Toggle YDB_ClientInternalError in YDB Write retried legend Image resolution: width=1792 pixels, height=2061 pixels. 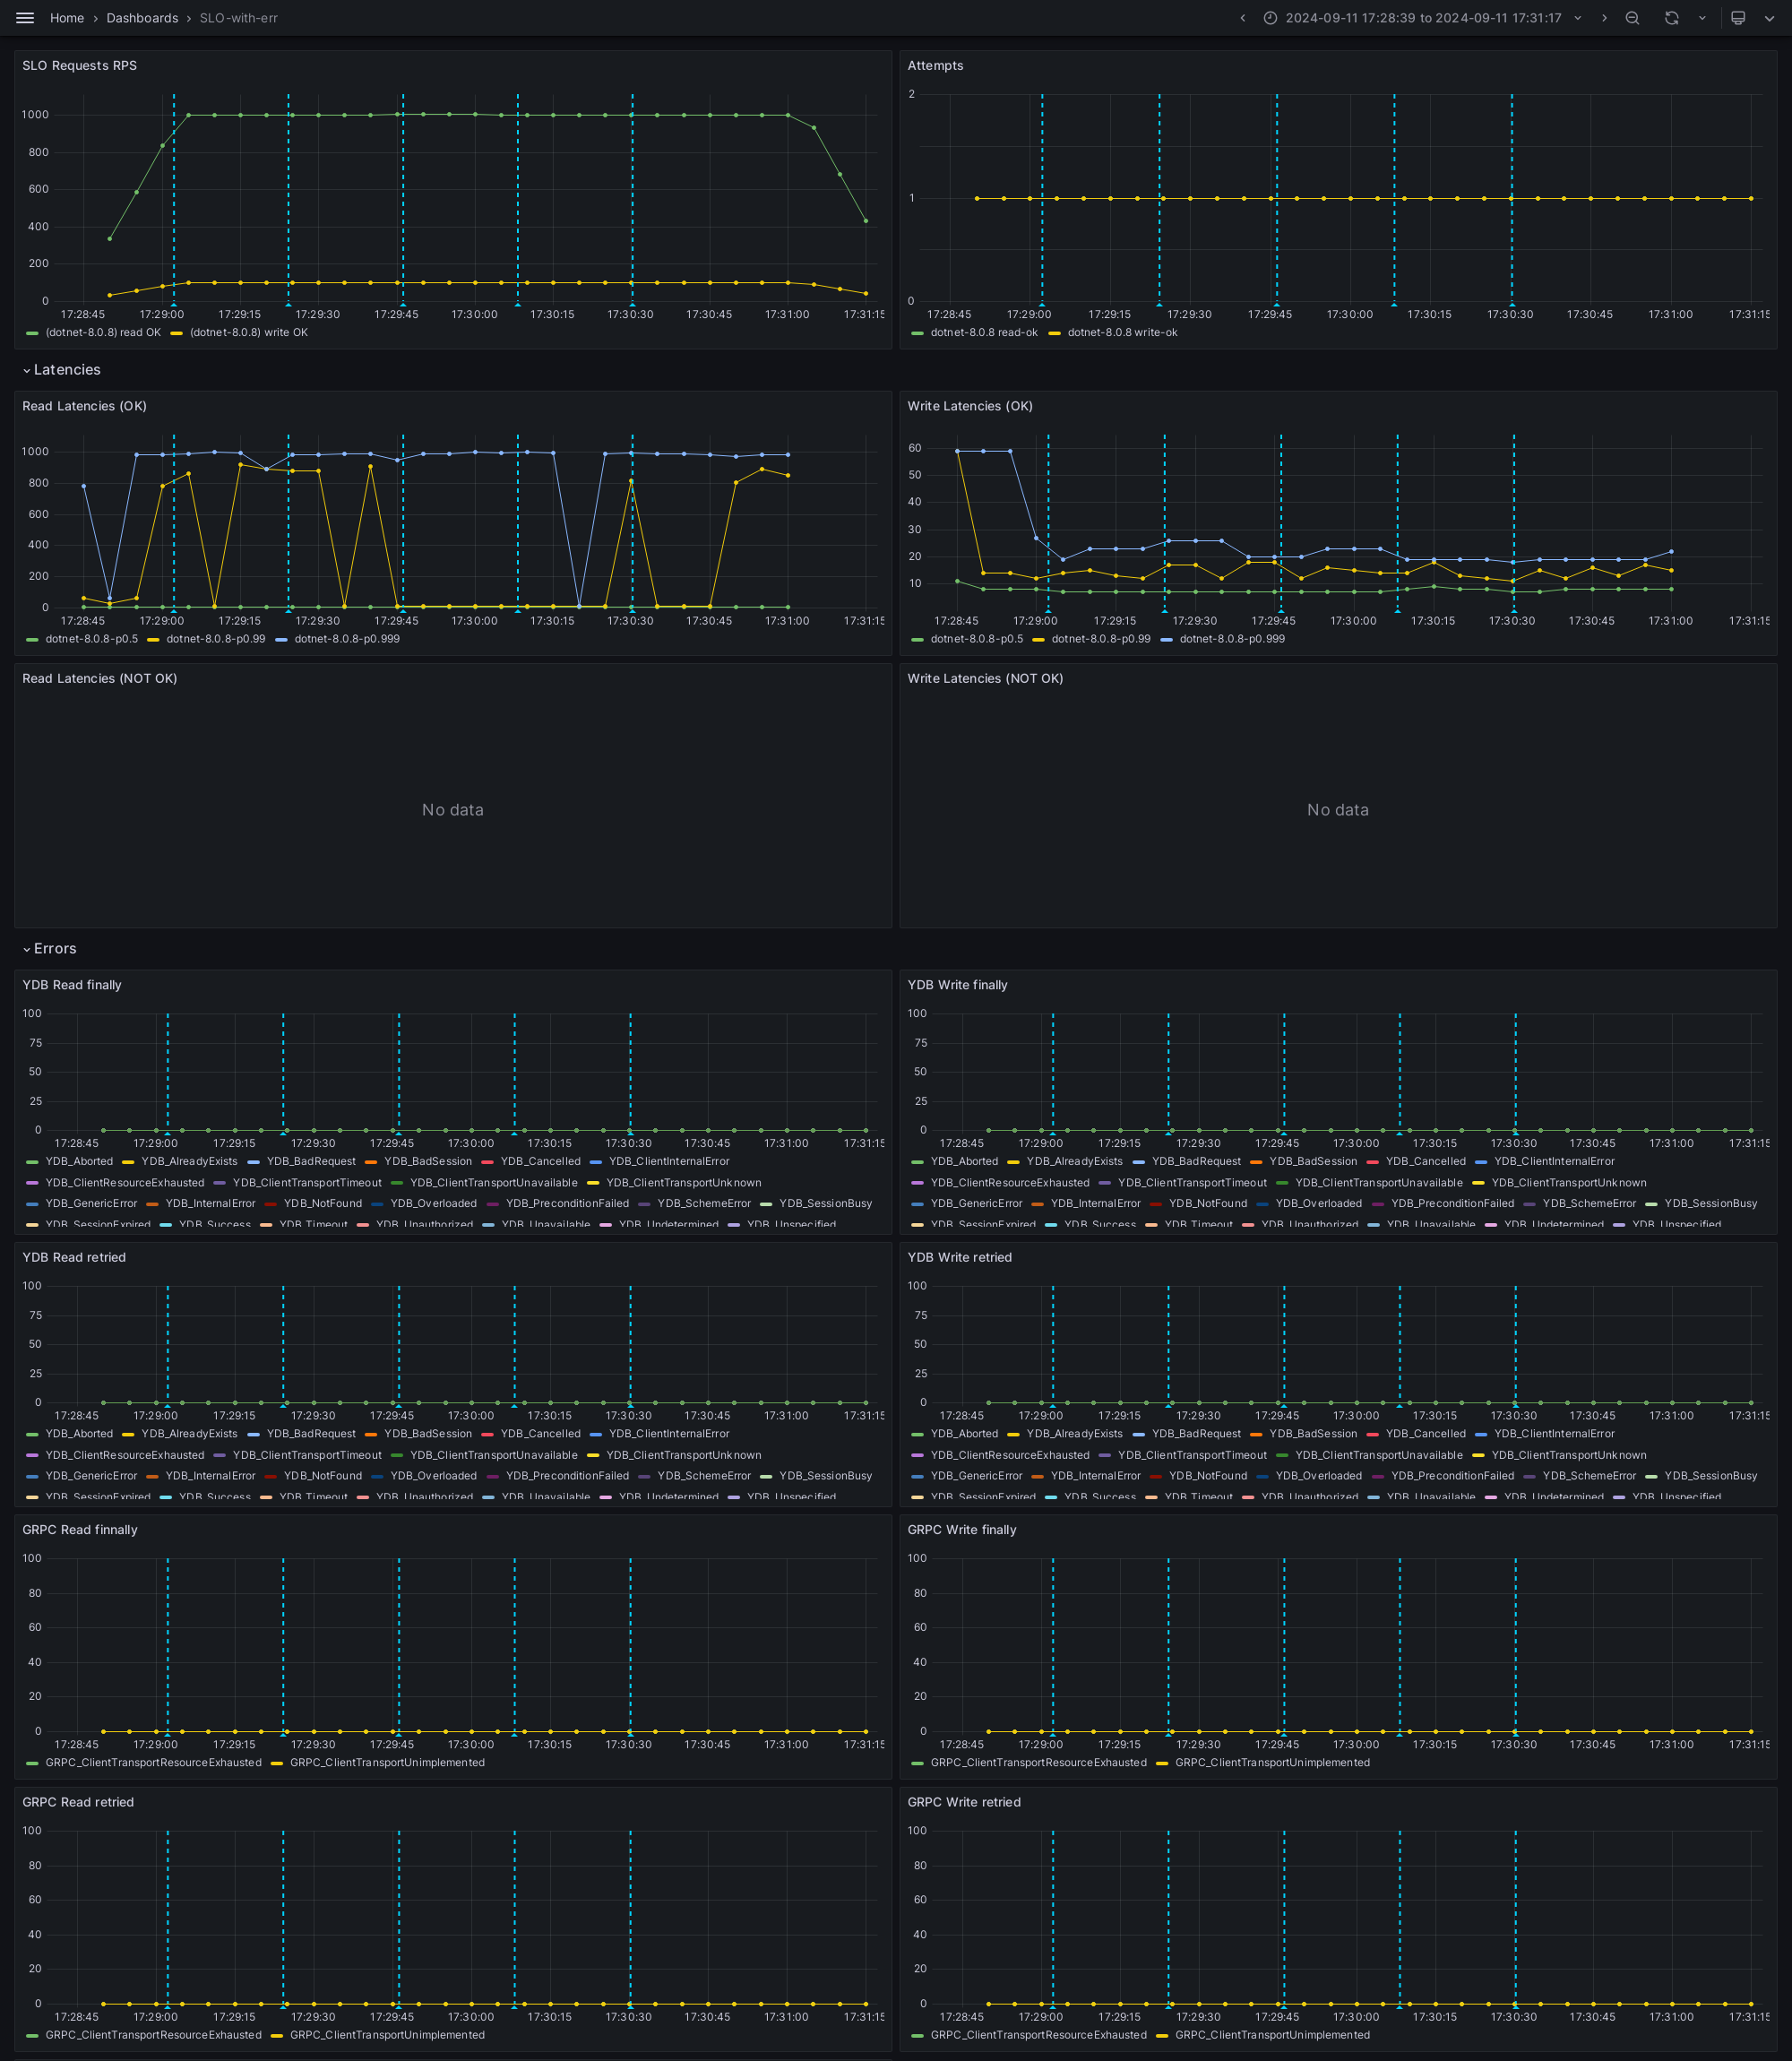coord(1554,1434)
